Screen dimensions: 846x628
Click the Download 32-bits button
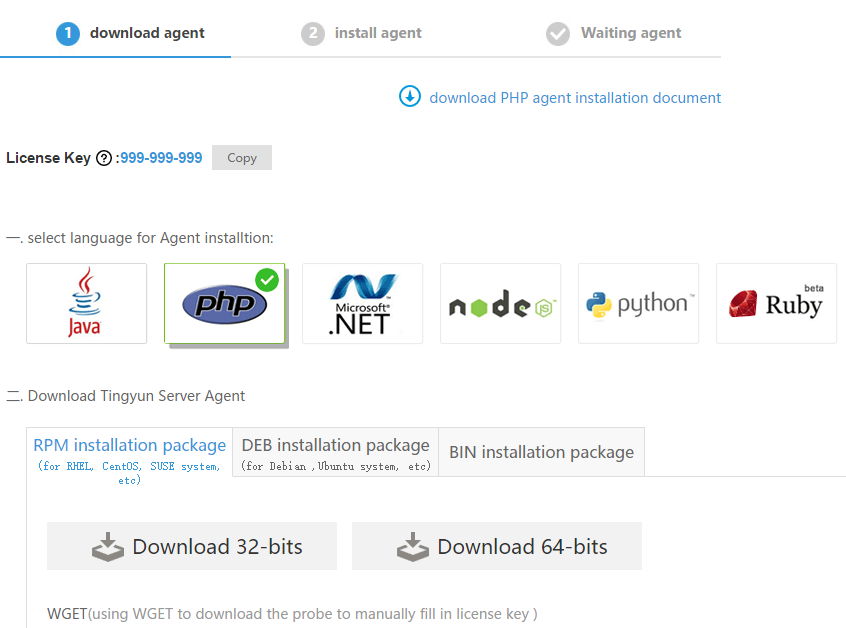coord(192,546)
